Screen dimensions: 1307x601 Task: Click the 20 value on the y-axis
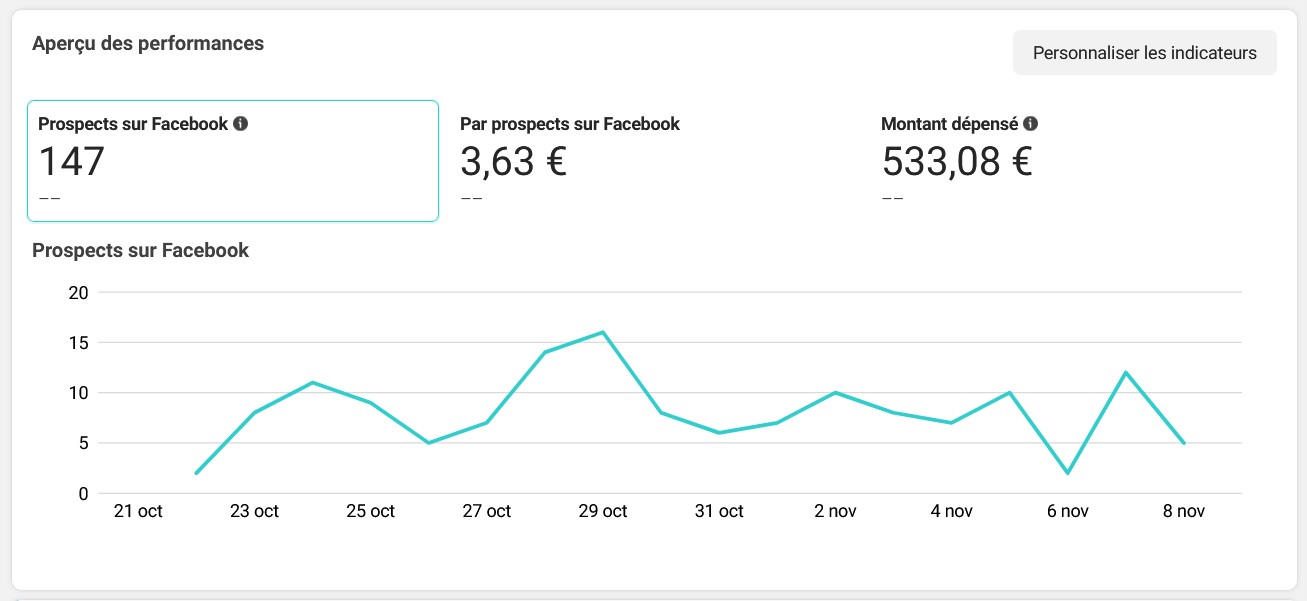tap(78, 292)
